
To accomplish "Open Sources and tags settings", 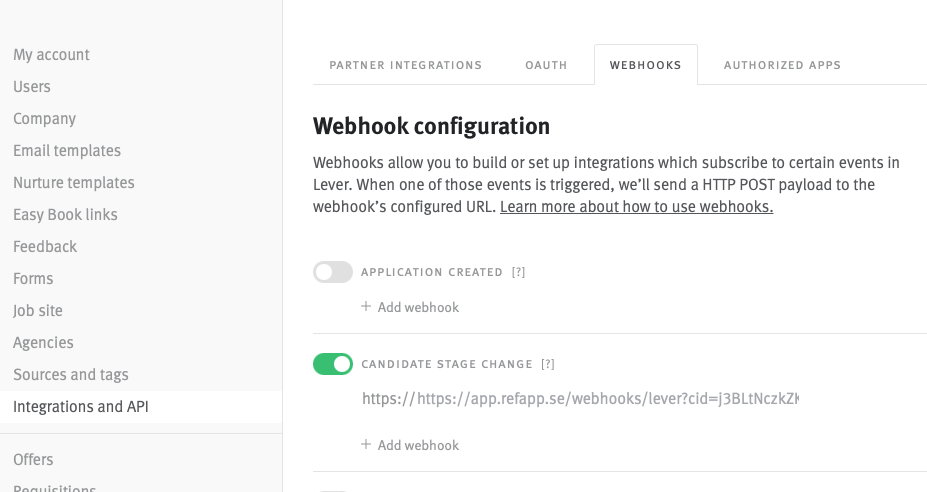I will coord(71,375).
